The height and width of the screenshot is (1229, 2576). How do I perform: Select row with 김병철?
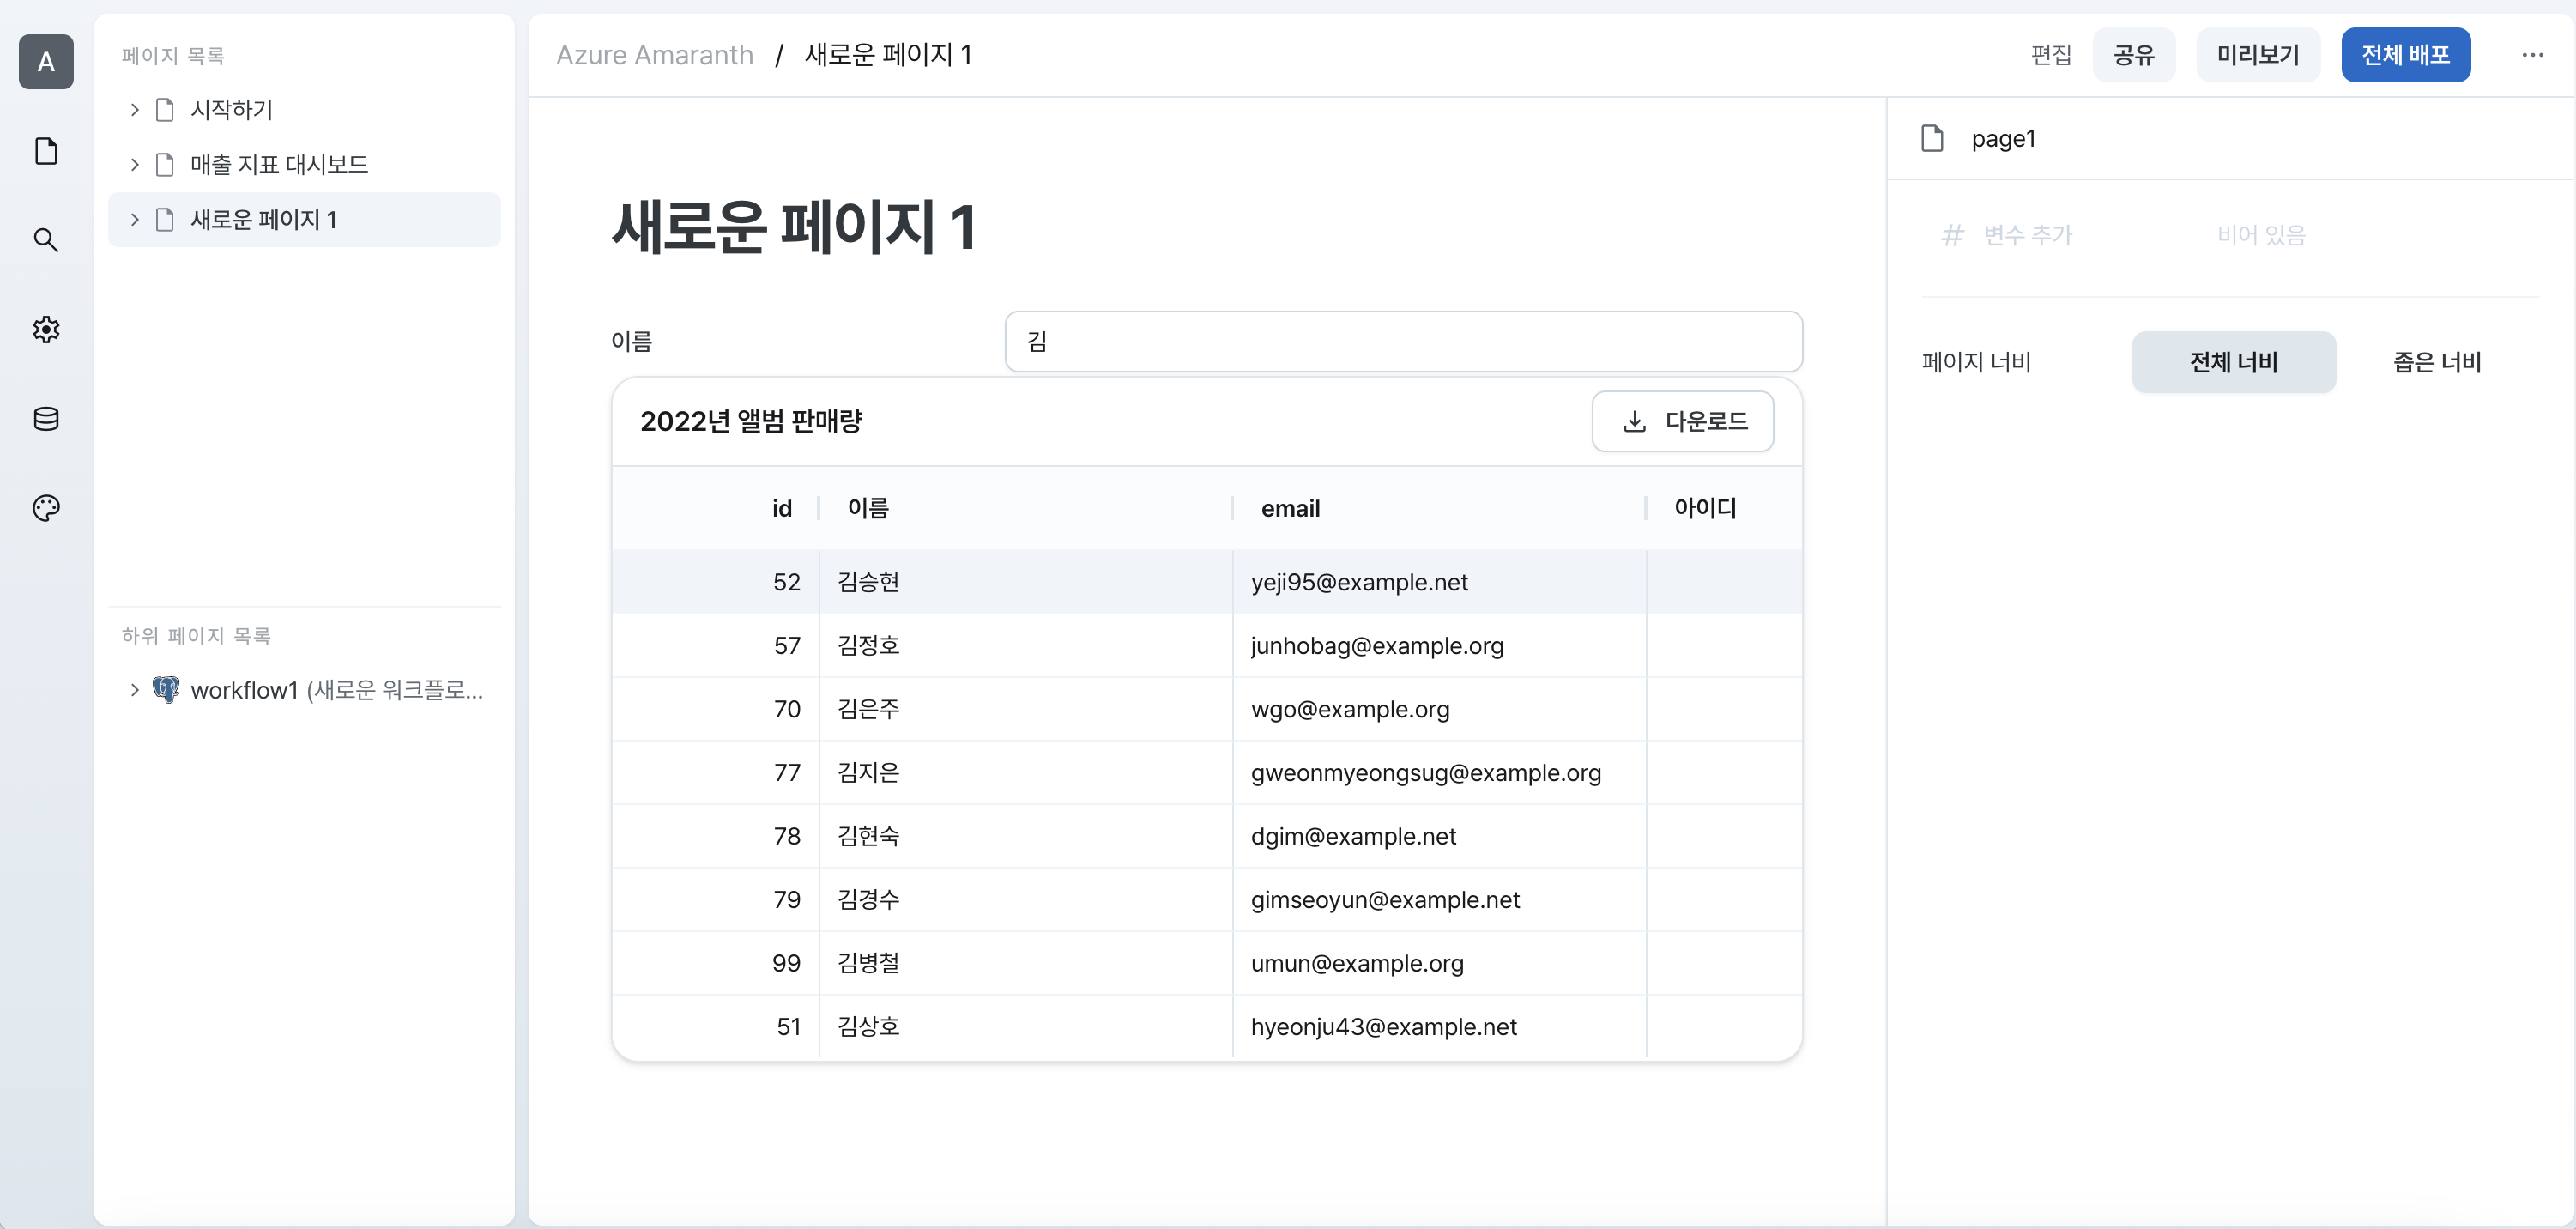click(x=1207, y=963)
